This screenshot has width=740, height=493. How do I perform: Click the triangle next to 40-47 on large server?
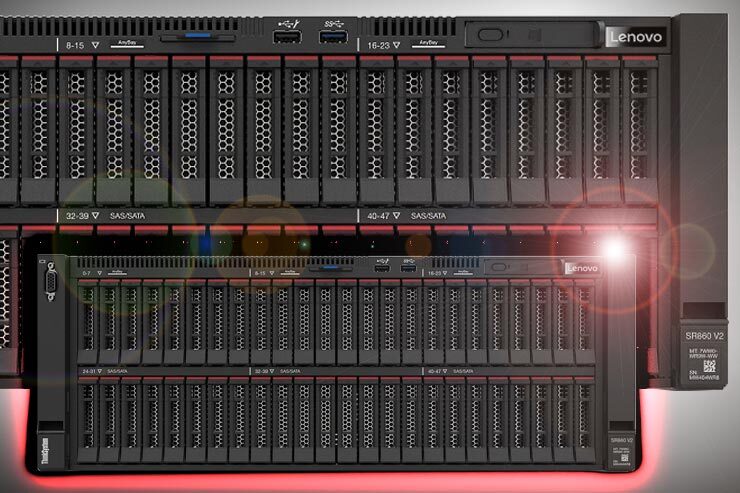pyautogui.click(x=397, y=215)
